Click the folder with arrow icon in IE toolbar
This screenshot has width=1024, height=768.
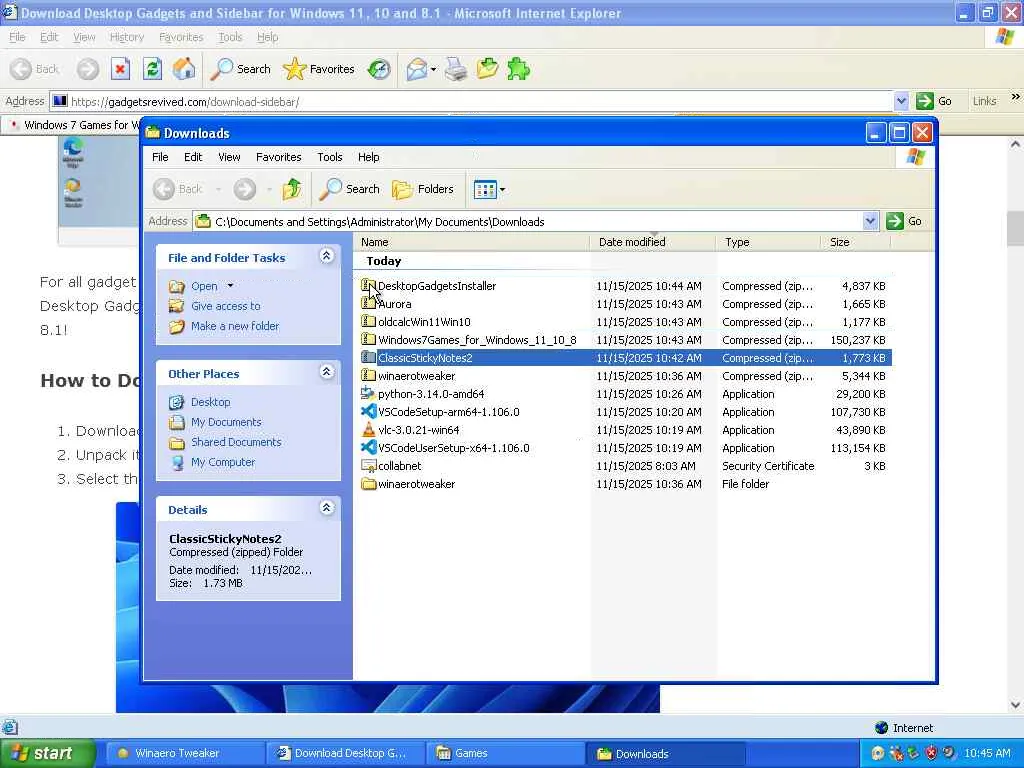tap(487, 69)
